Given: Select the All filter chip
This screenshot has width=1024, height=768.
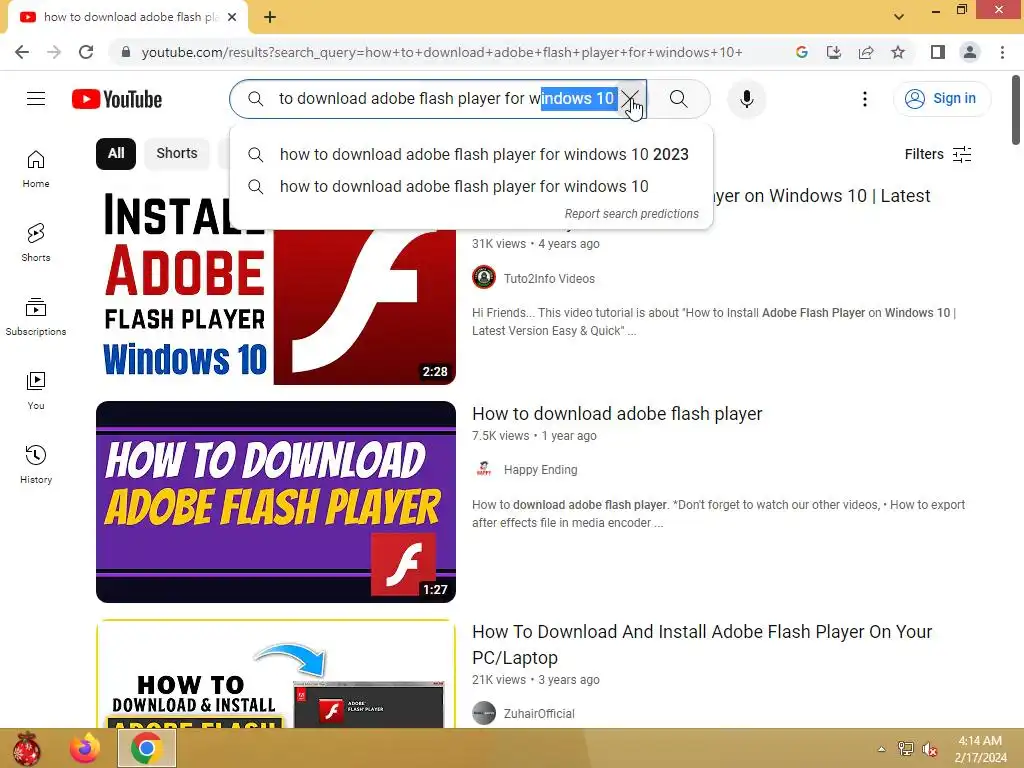Looking at the screenshot, I should point(116,153).
